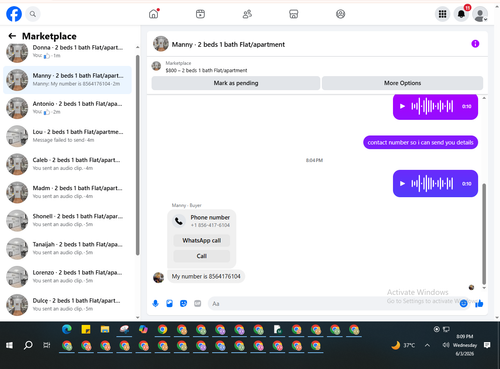Open the Facebook search box
The height and width of the screenshot is (369, 500).
(33, 14)
